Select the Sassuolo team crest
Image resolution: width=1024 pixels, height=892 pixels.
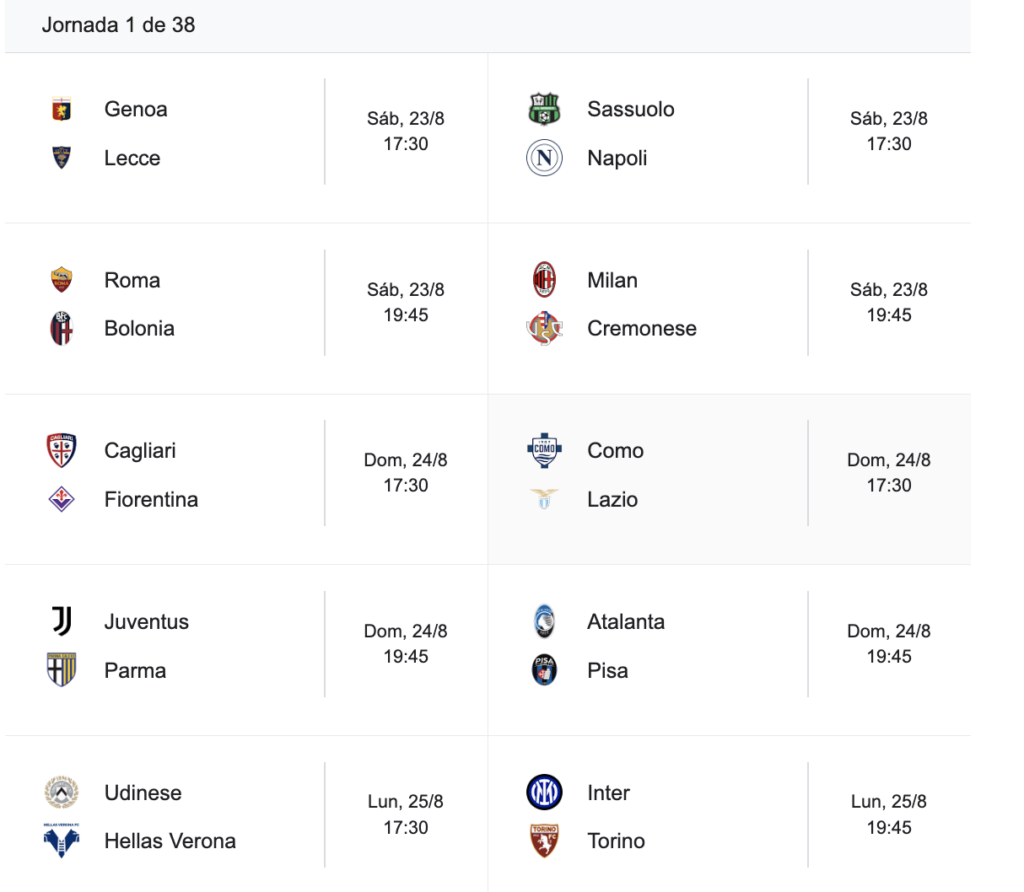pos(544,109)
